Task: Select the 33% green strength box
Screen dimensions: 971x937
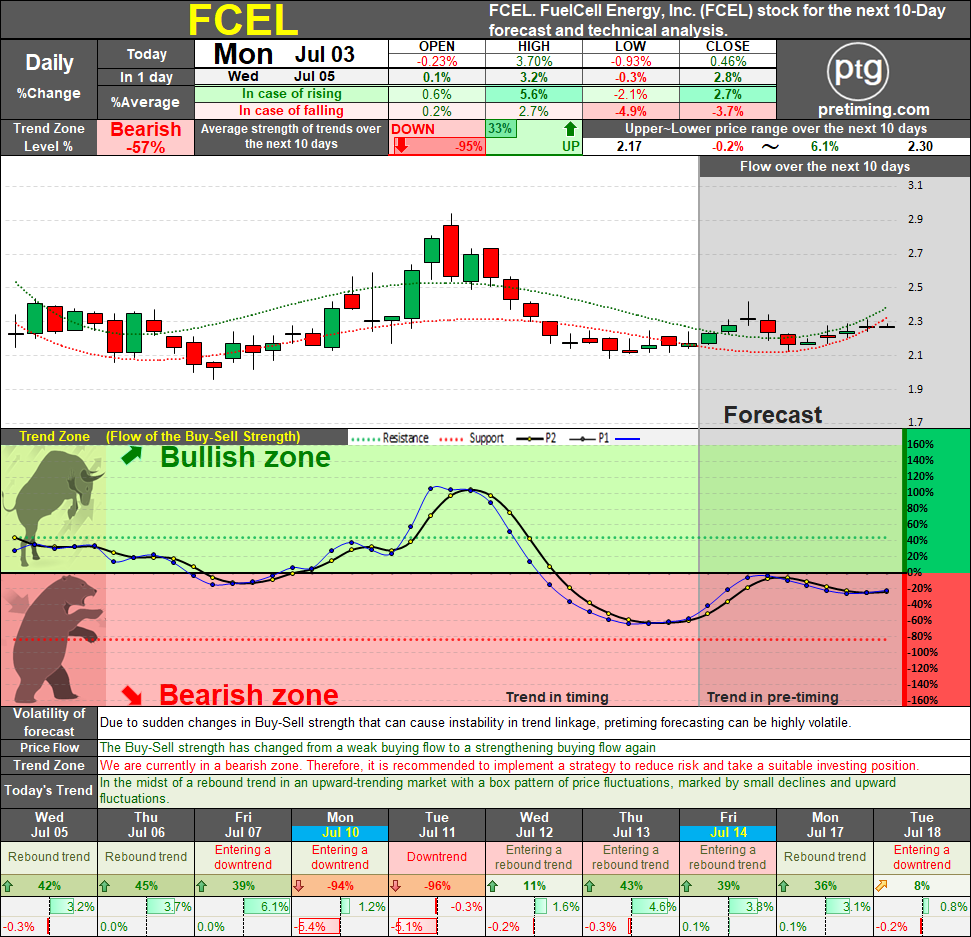Action: [500, 129]
